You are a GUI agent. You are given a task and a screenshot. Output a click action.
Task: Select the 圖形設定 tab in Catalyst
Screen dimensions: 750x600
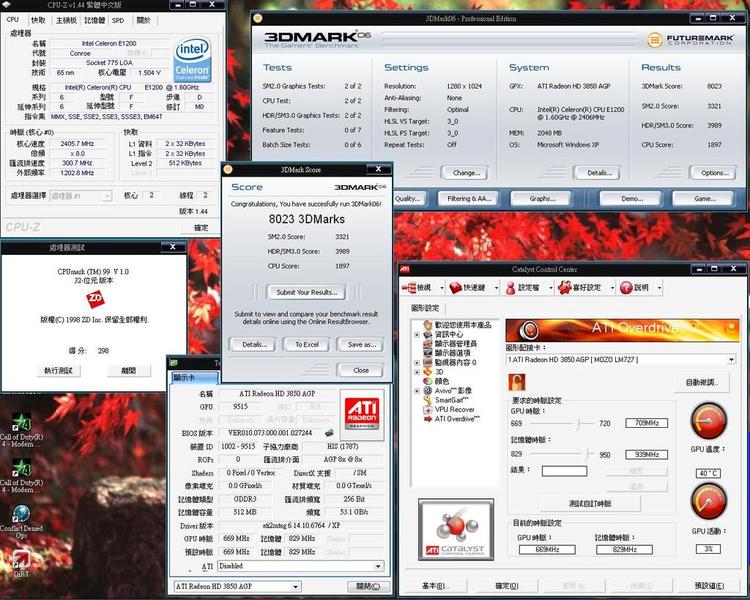click(425, 308)
